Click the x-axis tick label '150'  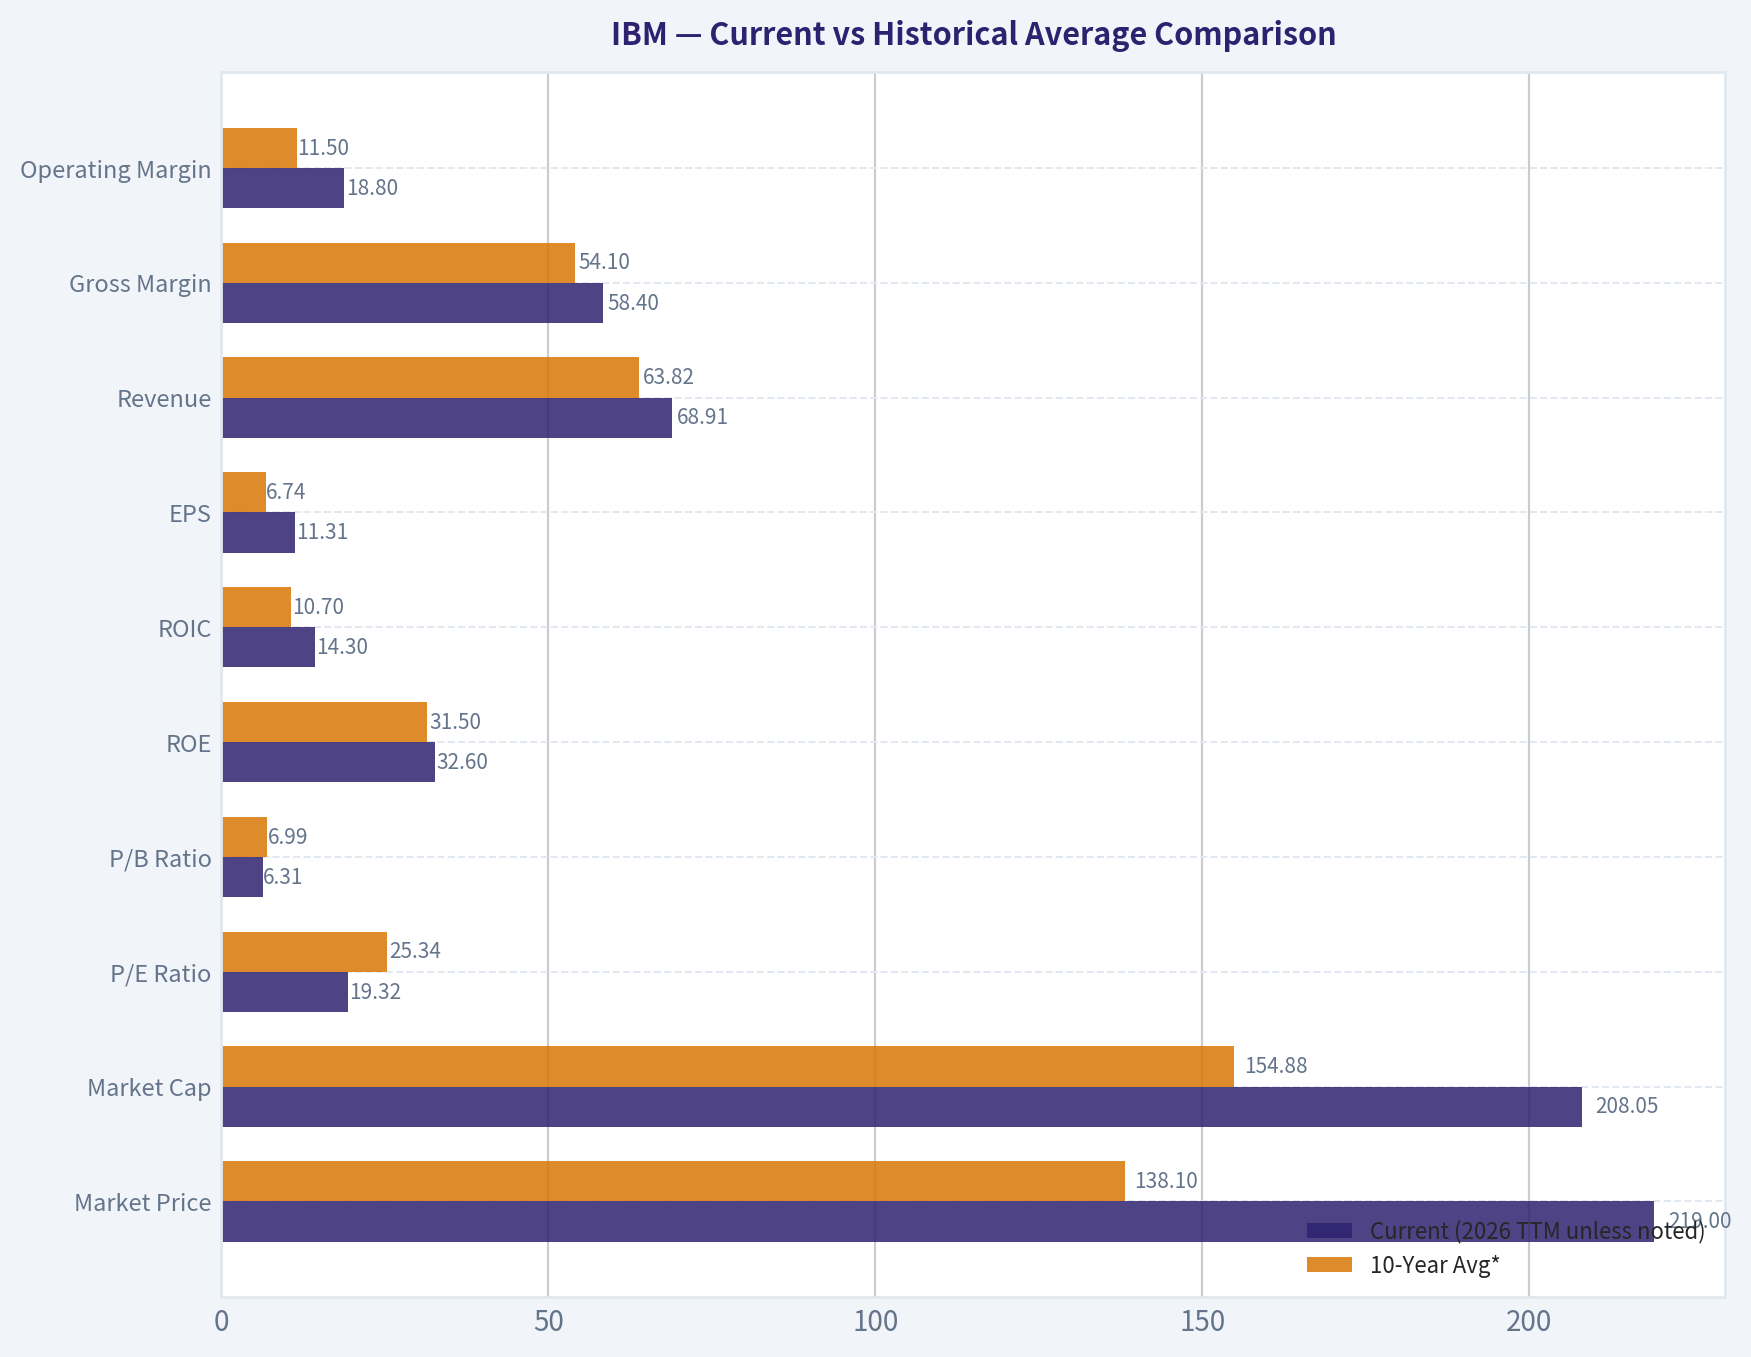pos(1202,1322)
